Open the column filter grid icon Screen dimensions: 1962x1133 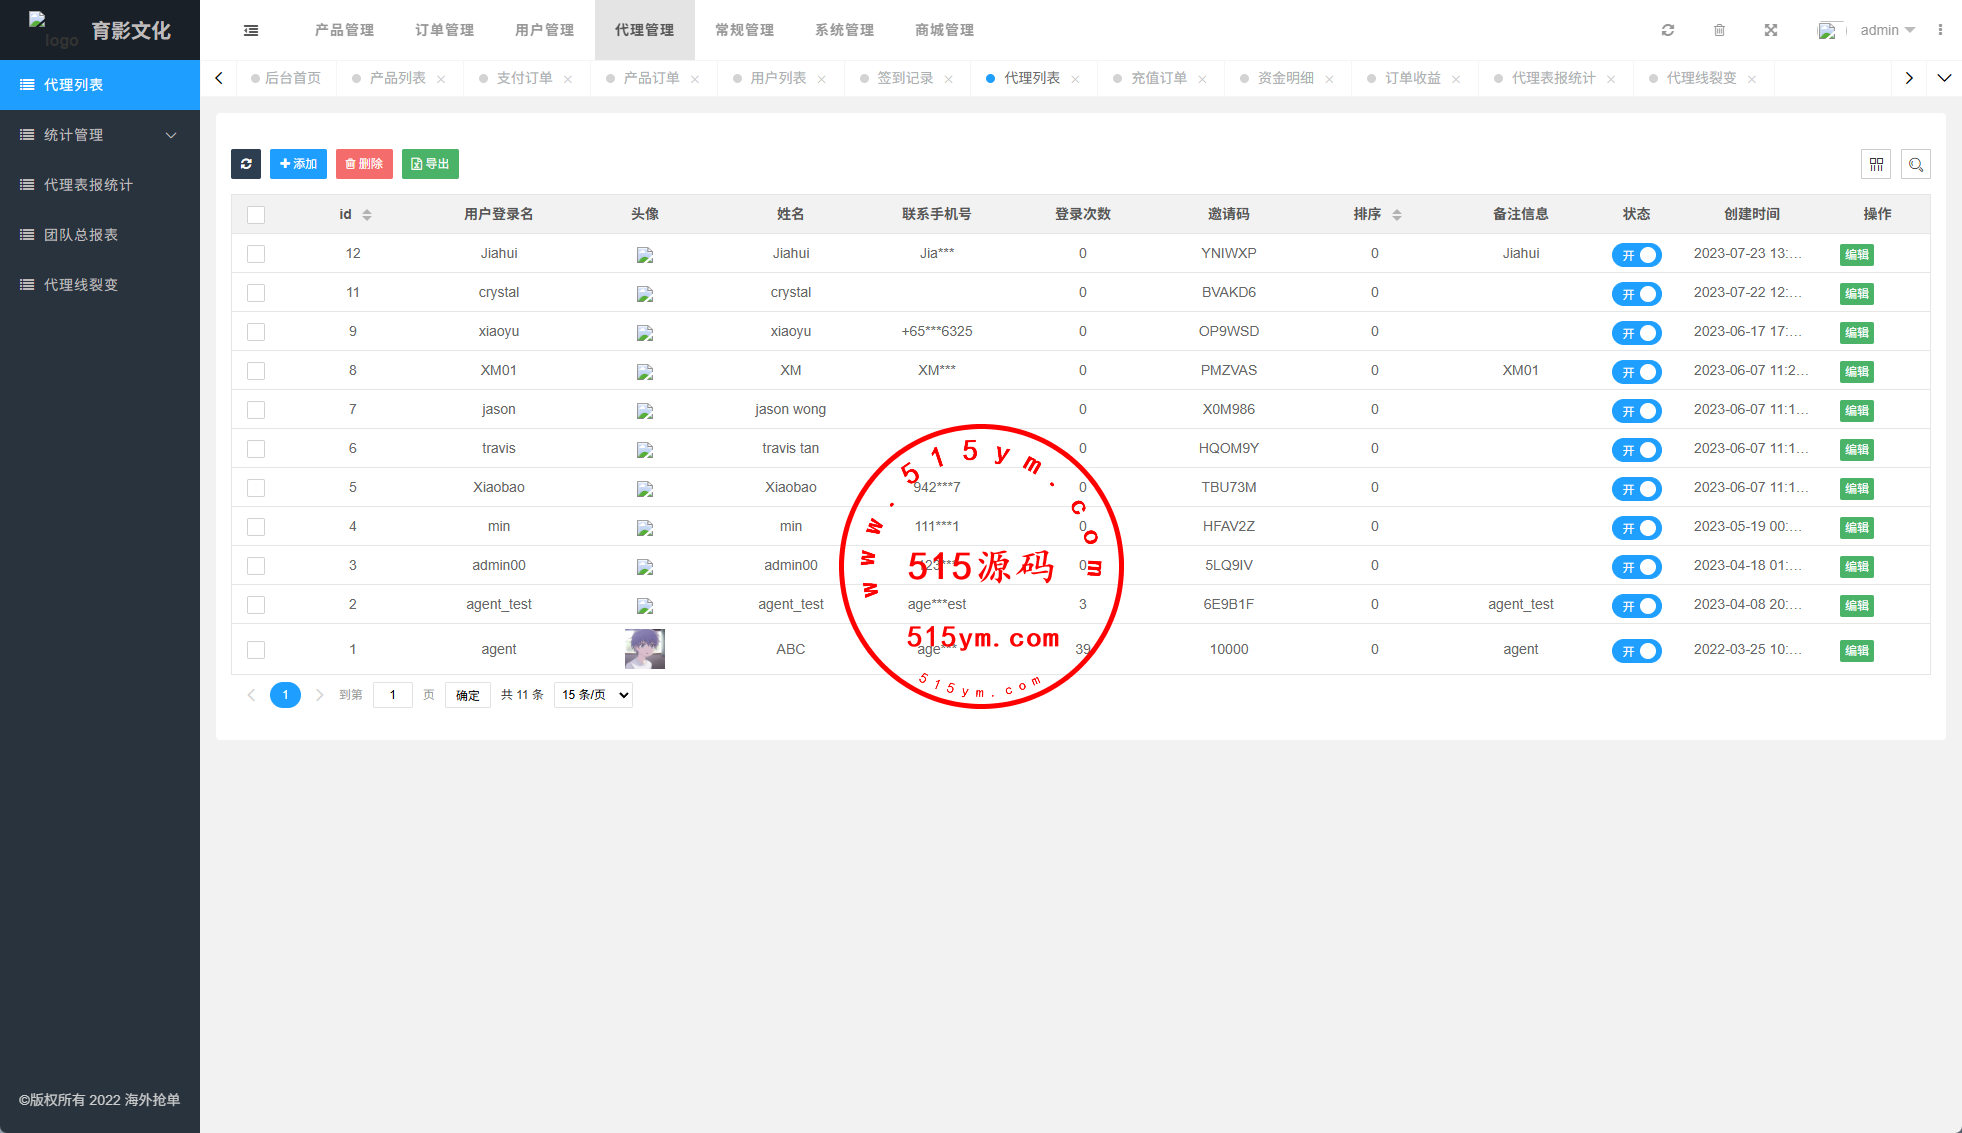1876,164
